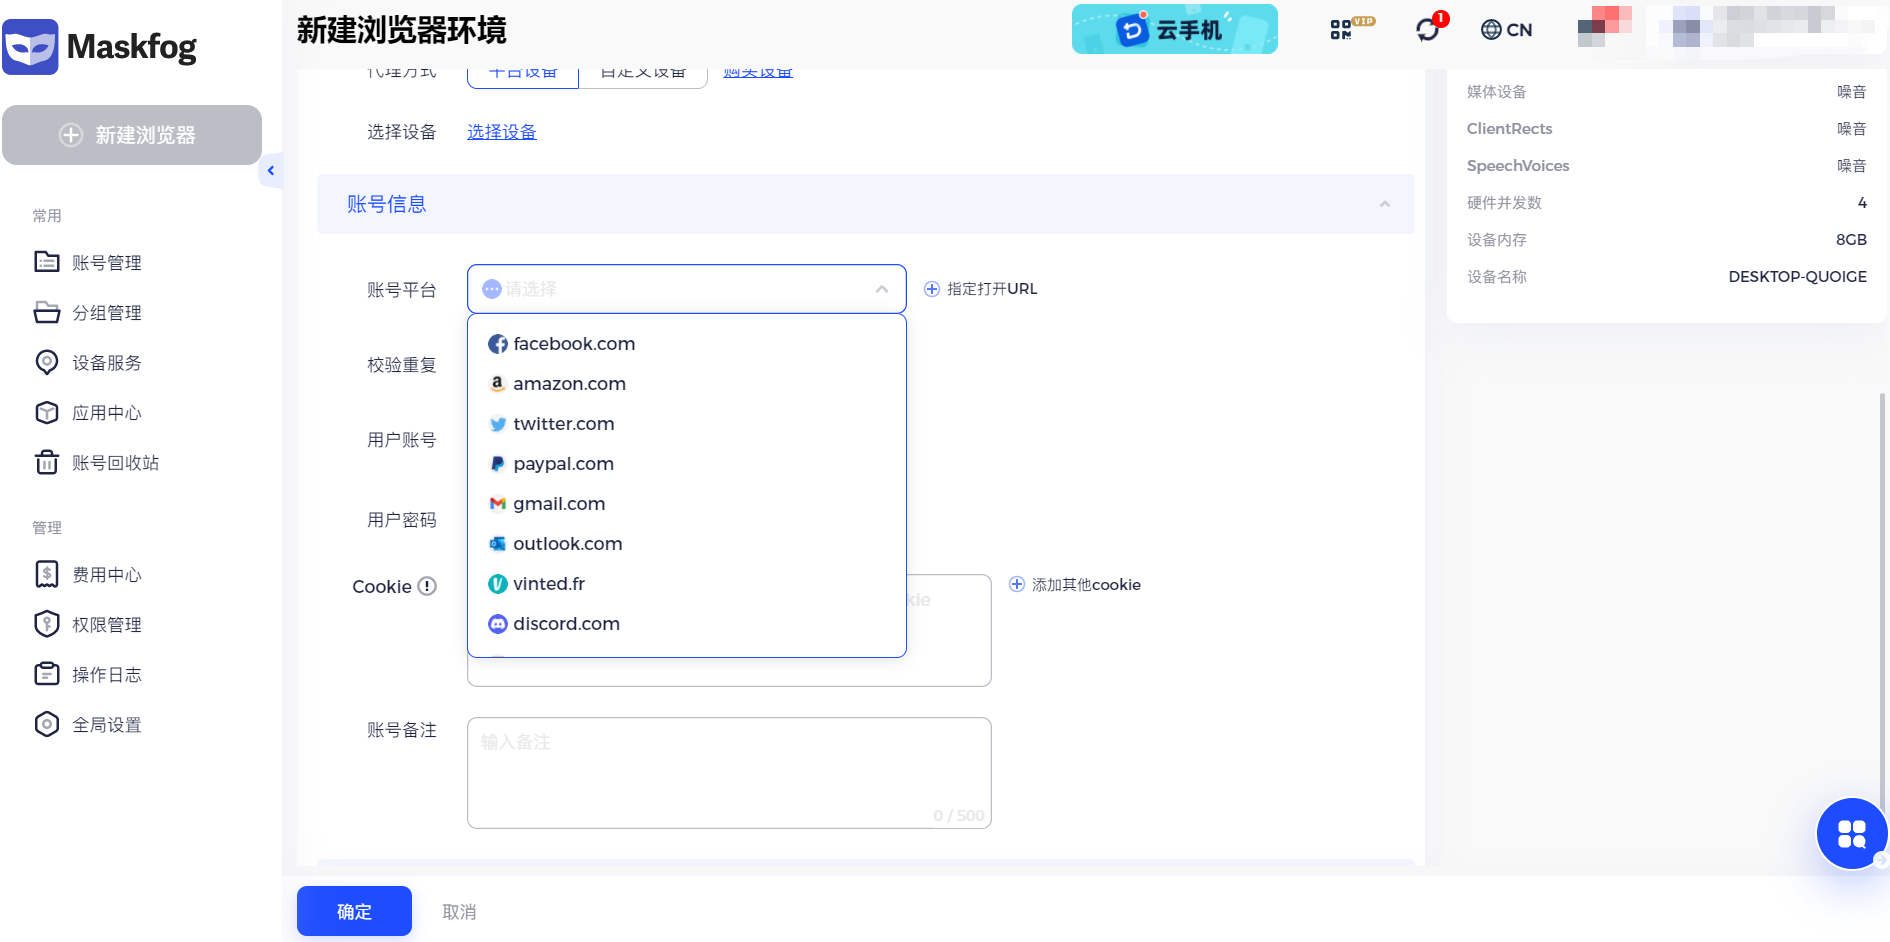Screen dimensions: 1890x942
Task: Open the 账号管理 sidebar icon
Action: 47,262
